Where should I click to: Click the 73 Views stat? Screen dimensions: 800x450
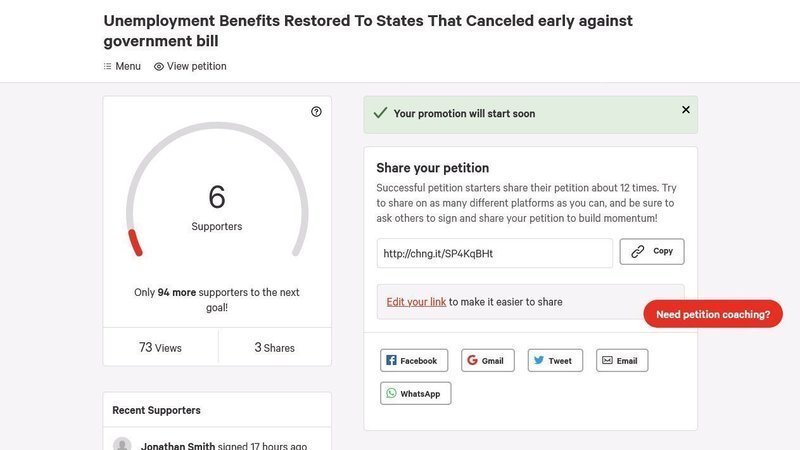tap(160, 348)
